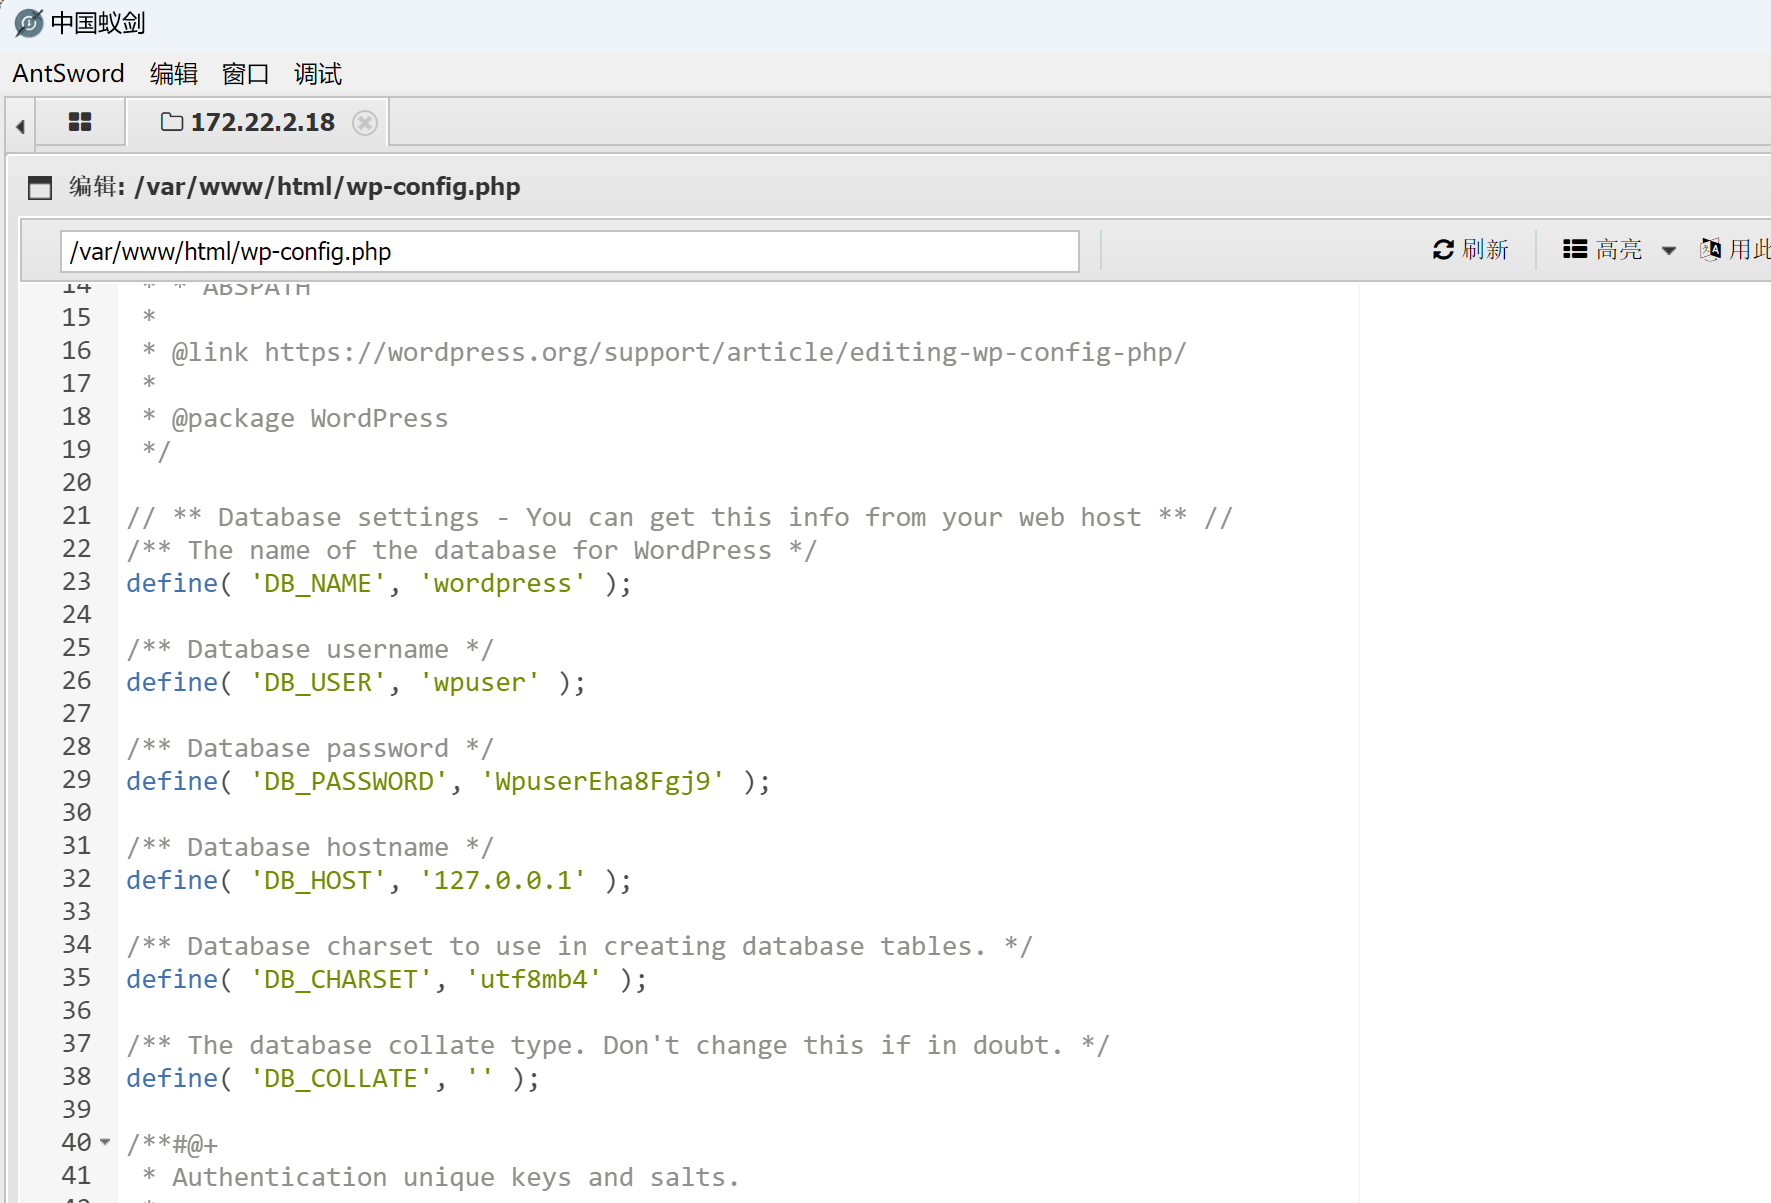This screenshot has width=1771, height=1203.
Task: Click the AntSword logo in title bar
Action: coord(29,23)
